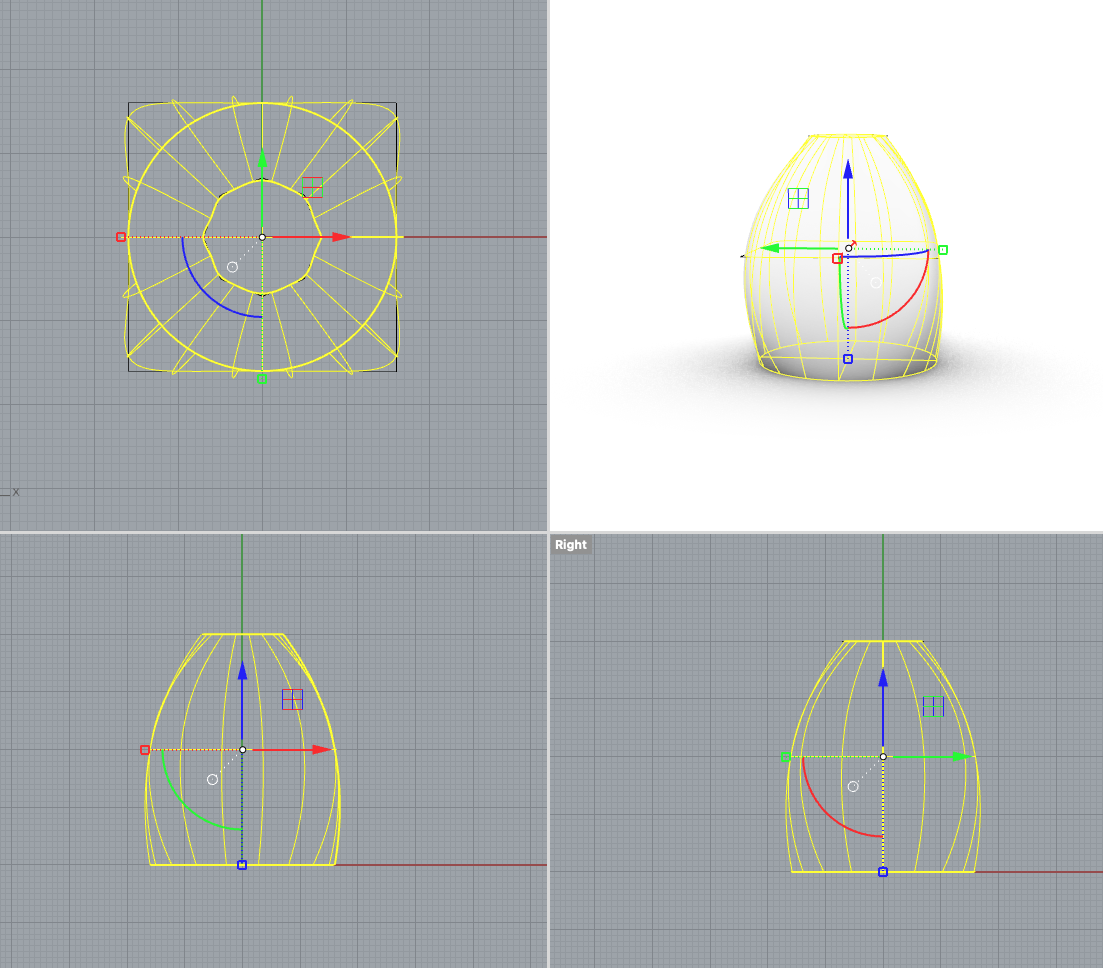Select the green Y-axis gumball arrow in Top viewport

click(262, 162)
